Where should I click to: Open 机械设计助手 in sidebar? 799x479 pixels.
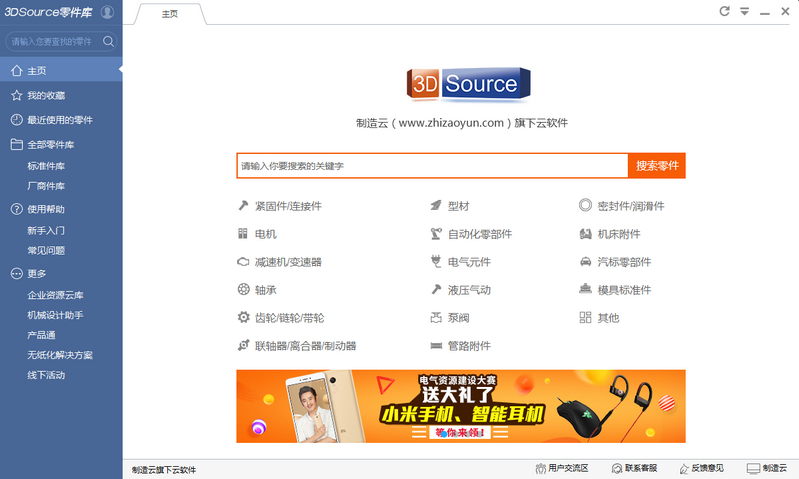(55, 315)
